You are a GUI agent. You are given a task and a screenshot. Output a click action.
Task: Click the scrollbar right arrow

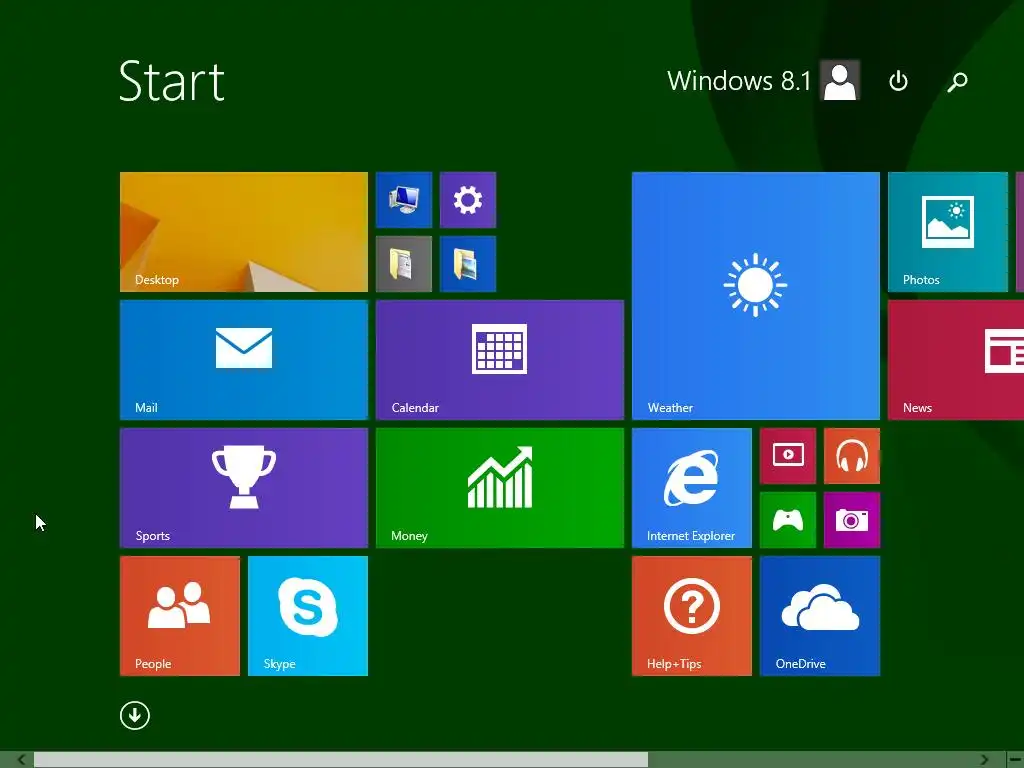tap(984, 760)
